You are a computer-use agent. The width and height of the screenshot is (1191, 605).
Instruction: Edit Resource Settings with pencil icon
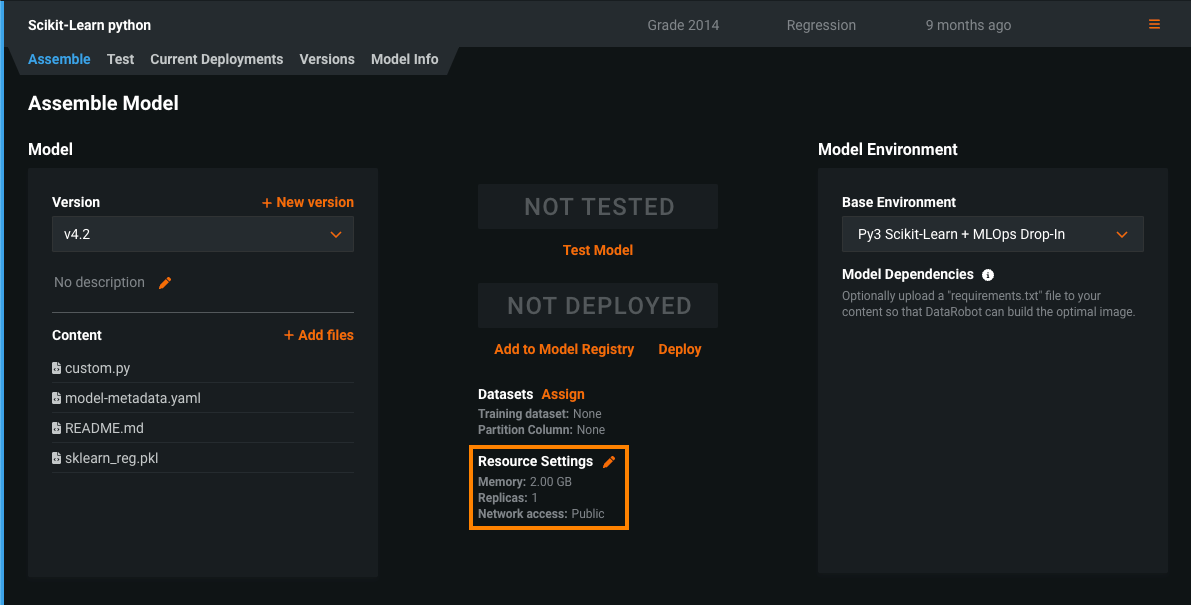(x=609, y=462)
